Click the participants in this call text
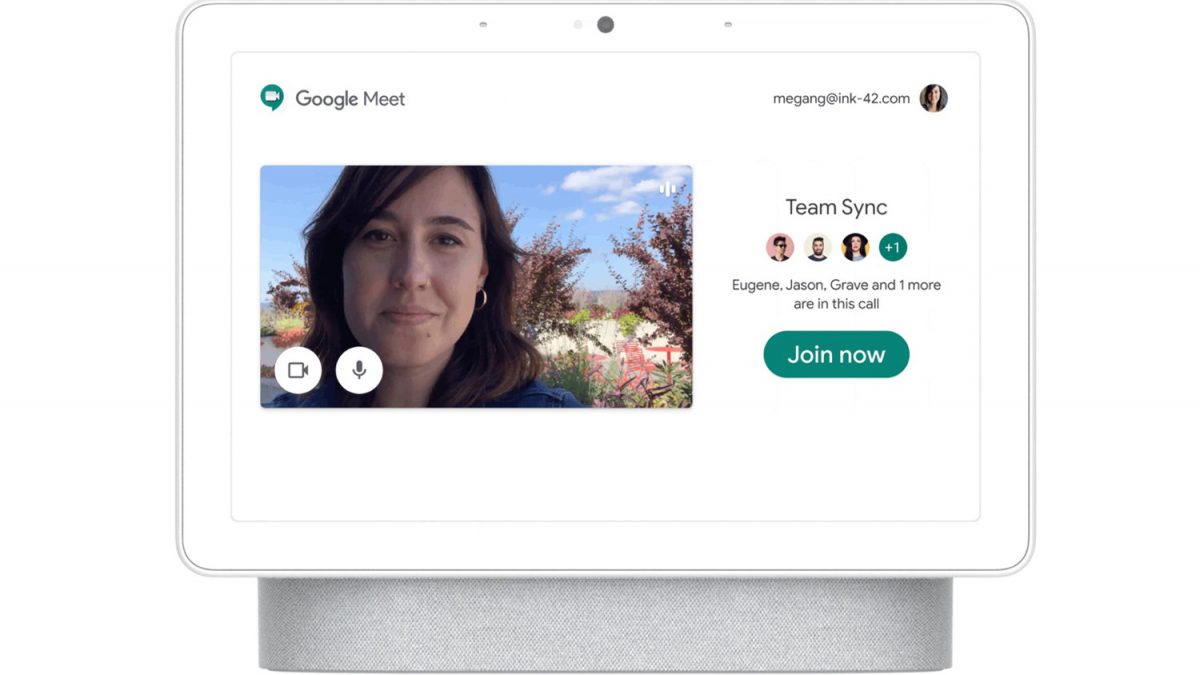This screenshot has height=675, width=1200. [x=836, y=294]
